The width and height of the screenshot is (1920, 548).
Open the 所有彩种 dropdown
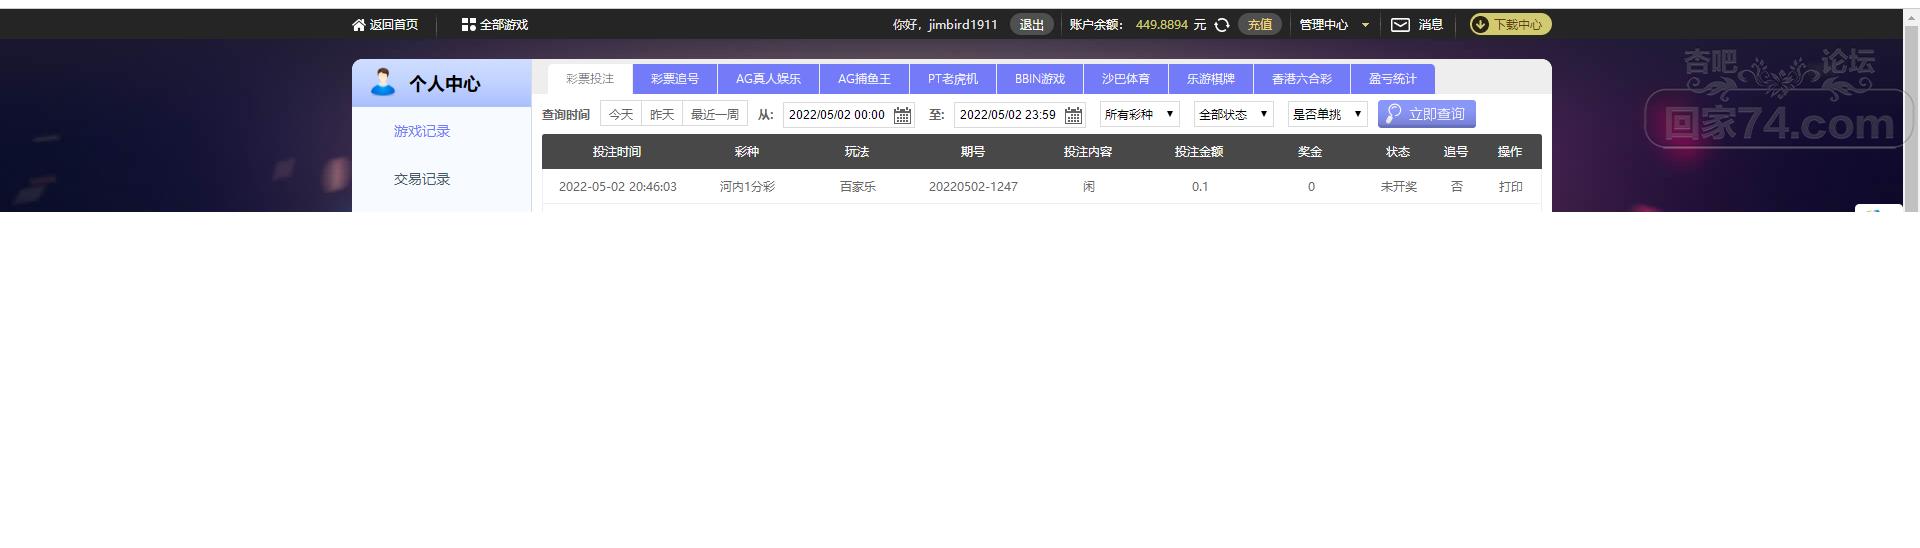[1140, 114]
